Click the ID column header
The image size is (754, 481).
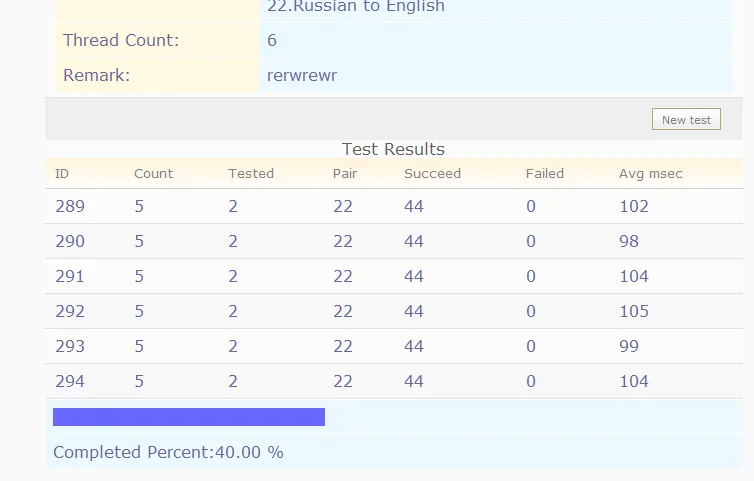click(62, 174)
